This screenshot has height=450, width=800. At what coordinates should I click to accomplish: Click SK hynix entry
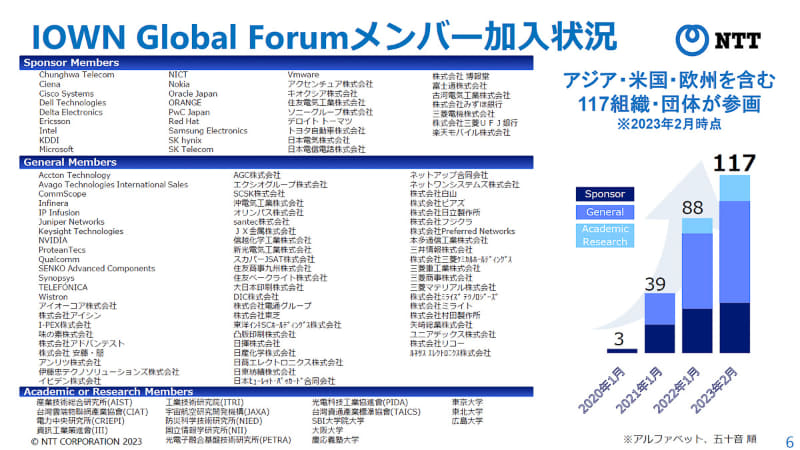click(x=185, y=140)
